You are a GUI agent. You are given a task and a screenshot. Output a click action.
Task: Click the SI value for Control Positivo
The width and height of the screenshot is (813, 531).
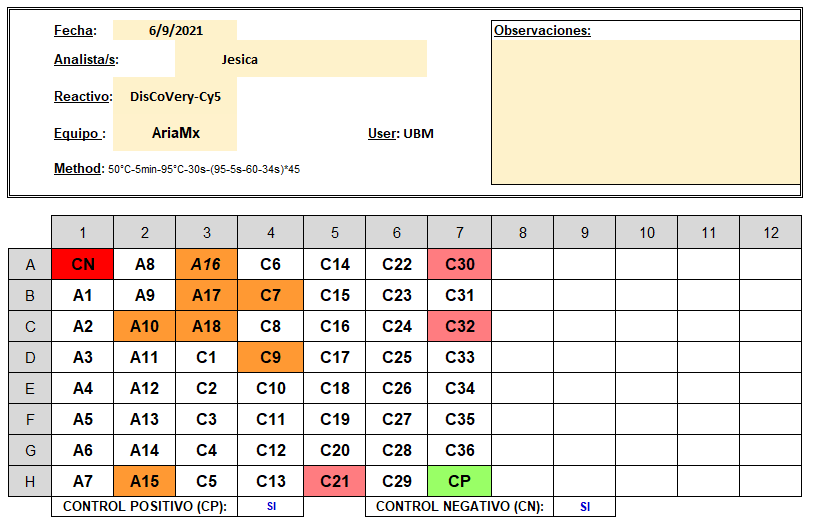click(x=271, y=507)
